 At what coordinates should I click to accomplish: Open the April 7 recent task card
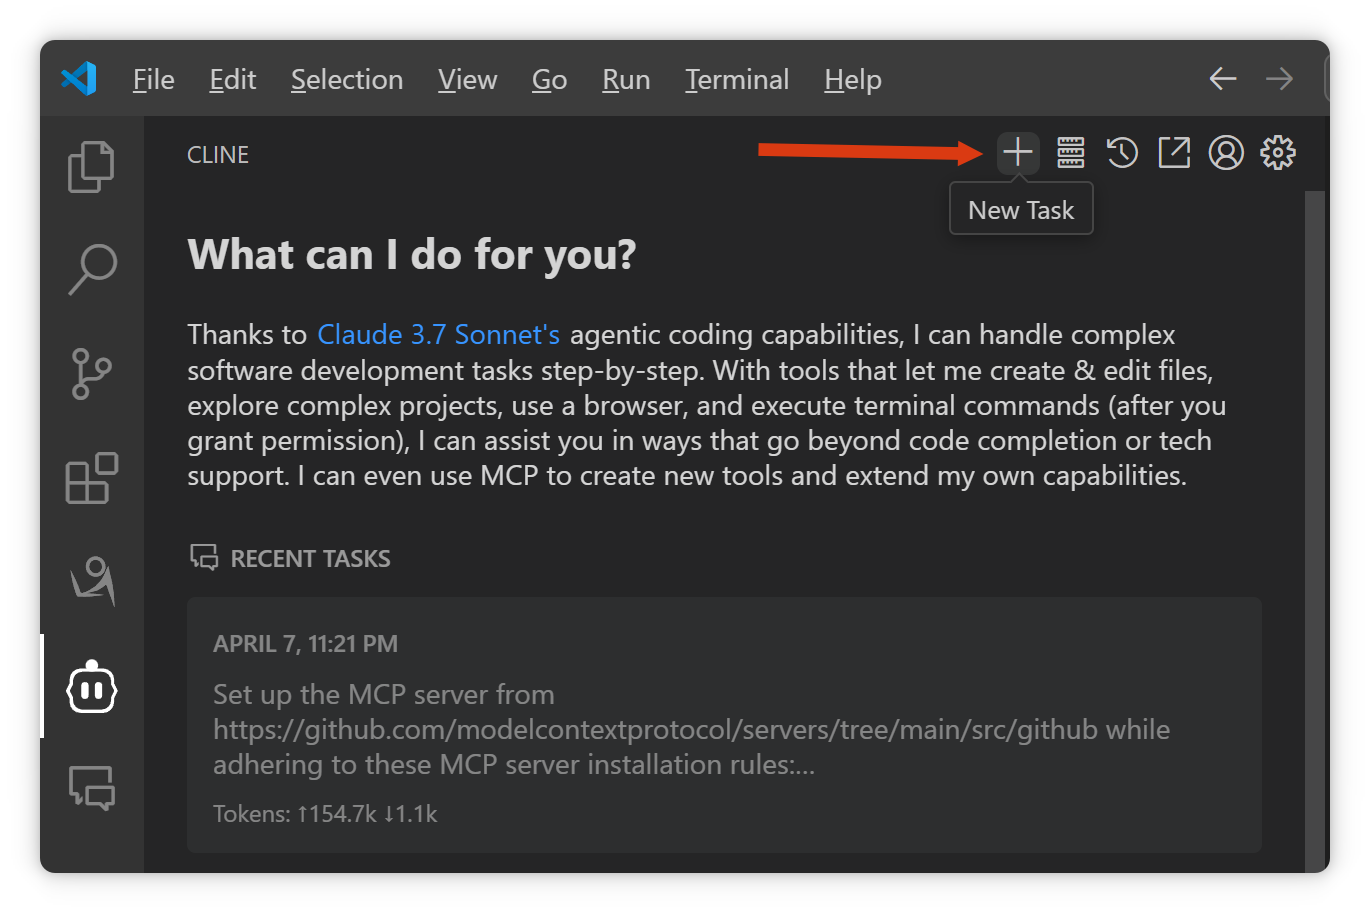click(724, 725)
